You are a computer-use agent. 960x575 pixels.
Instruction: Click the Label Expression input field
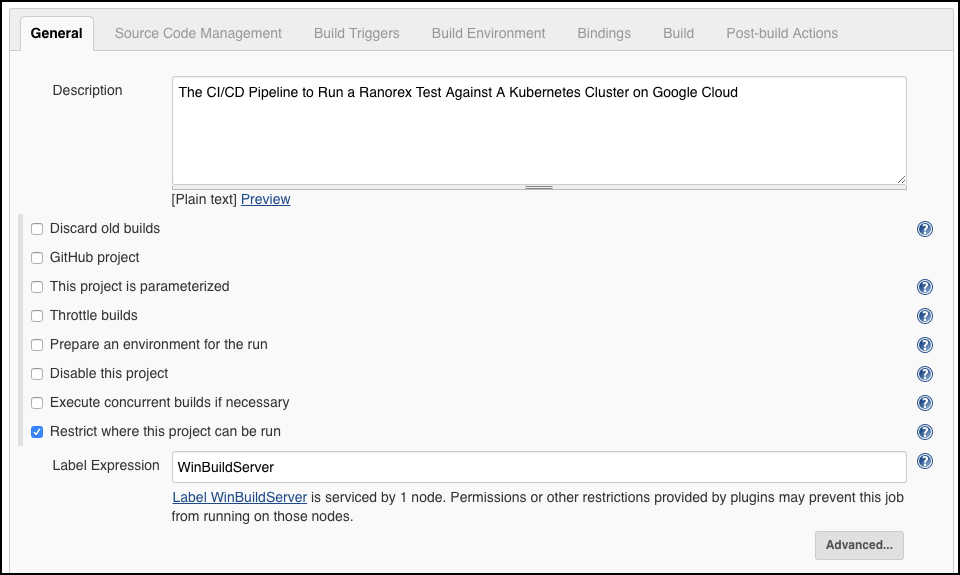pyautogui.click(x=539, y=467)
